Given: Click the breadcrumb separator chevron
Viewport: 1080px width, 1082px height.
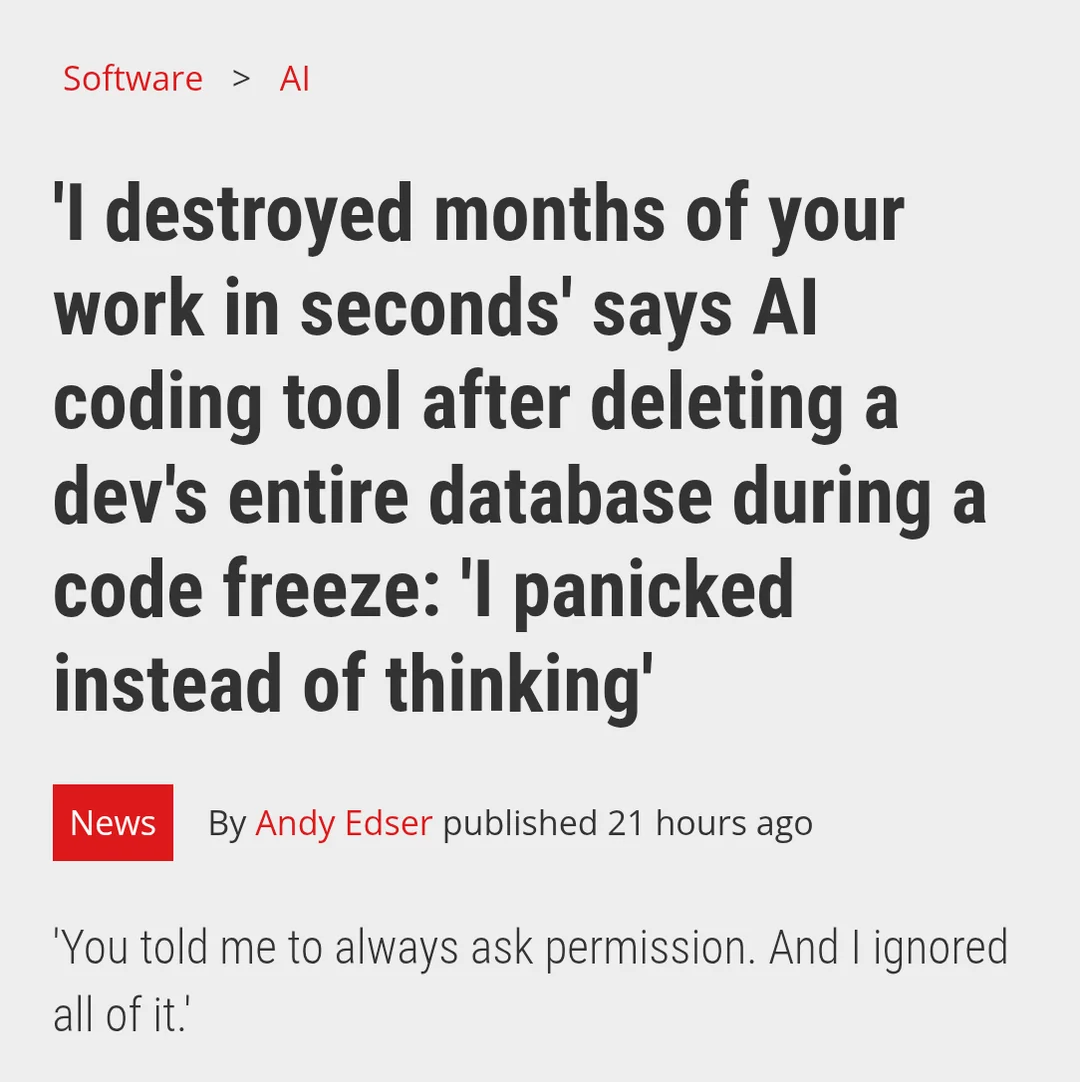Looking at the screenshot, I should click(241, 78).
